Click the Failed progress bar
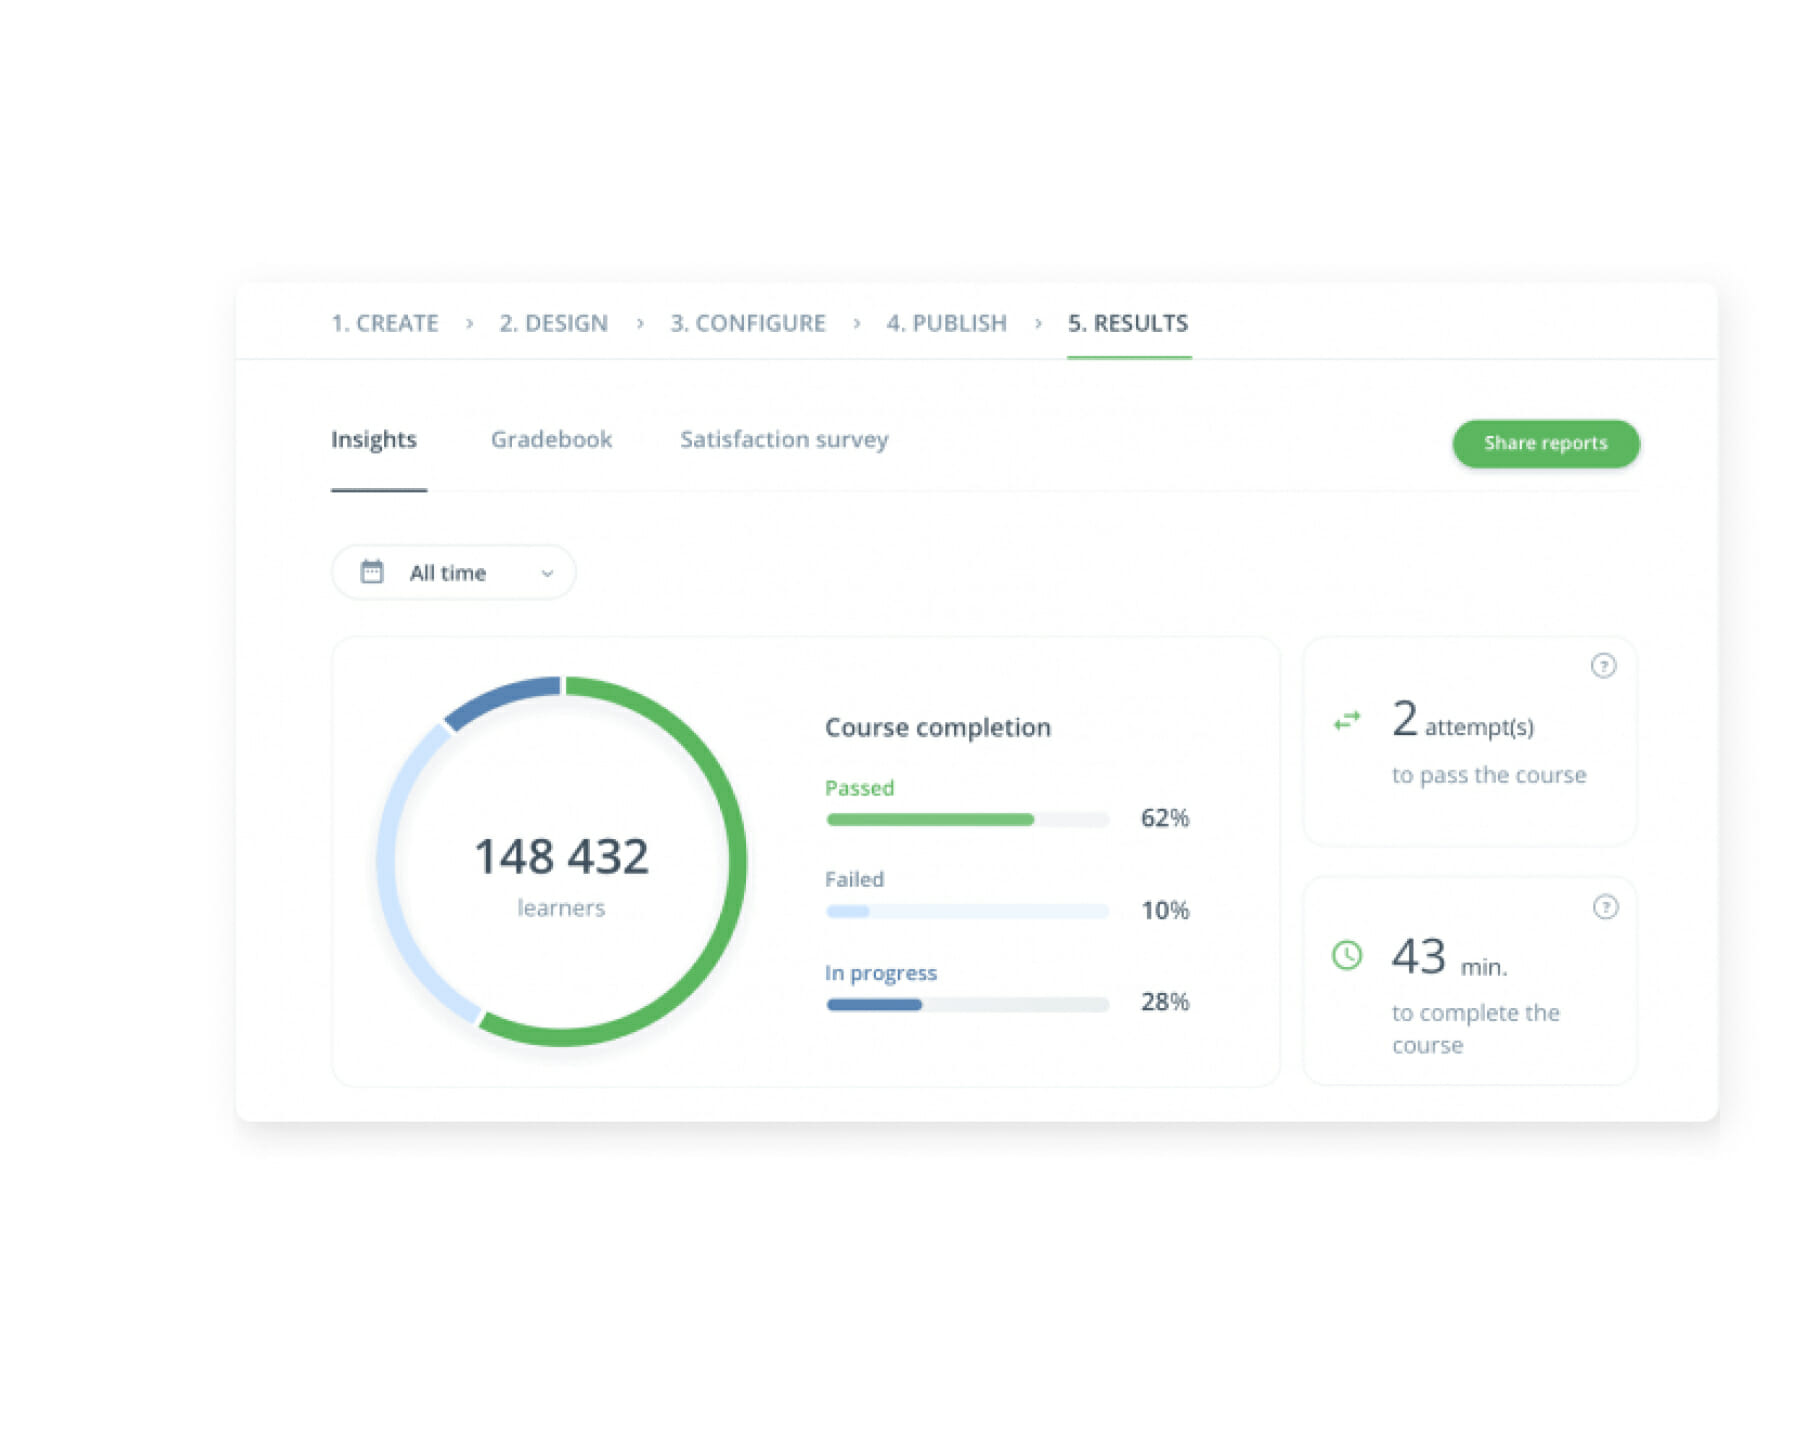This screenshot has width=1801, height=1452. 968,911
